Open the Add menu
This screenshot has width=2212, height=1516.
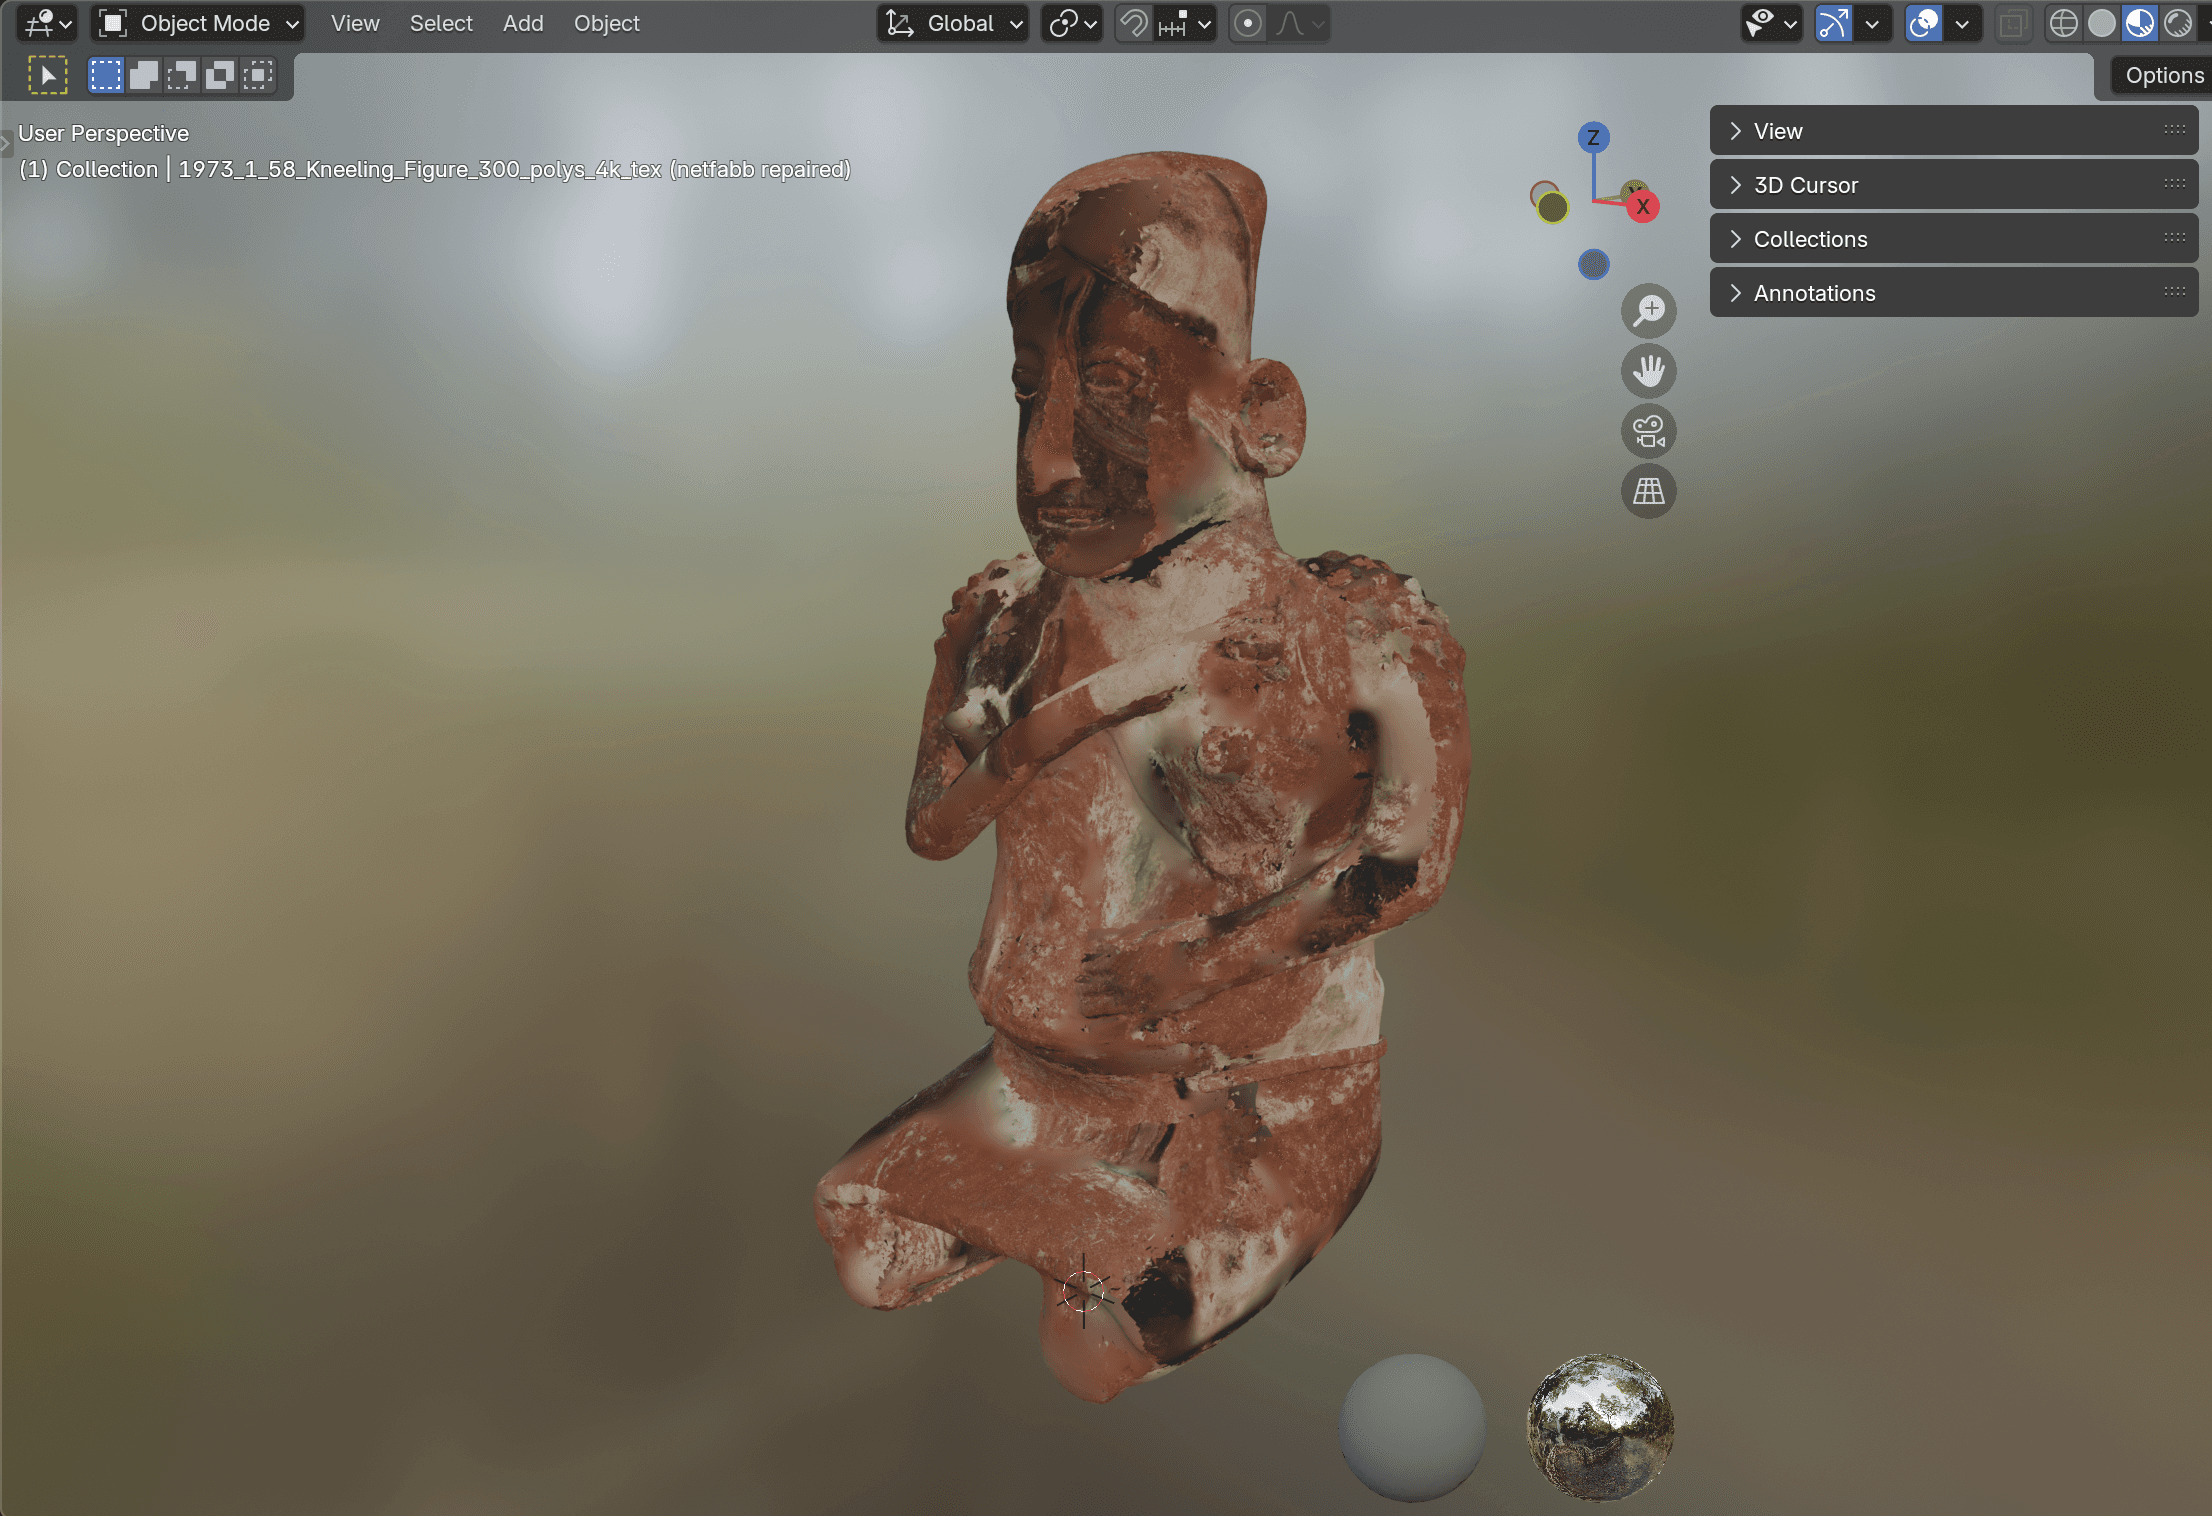[522, 23]
